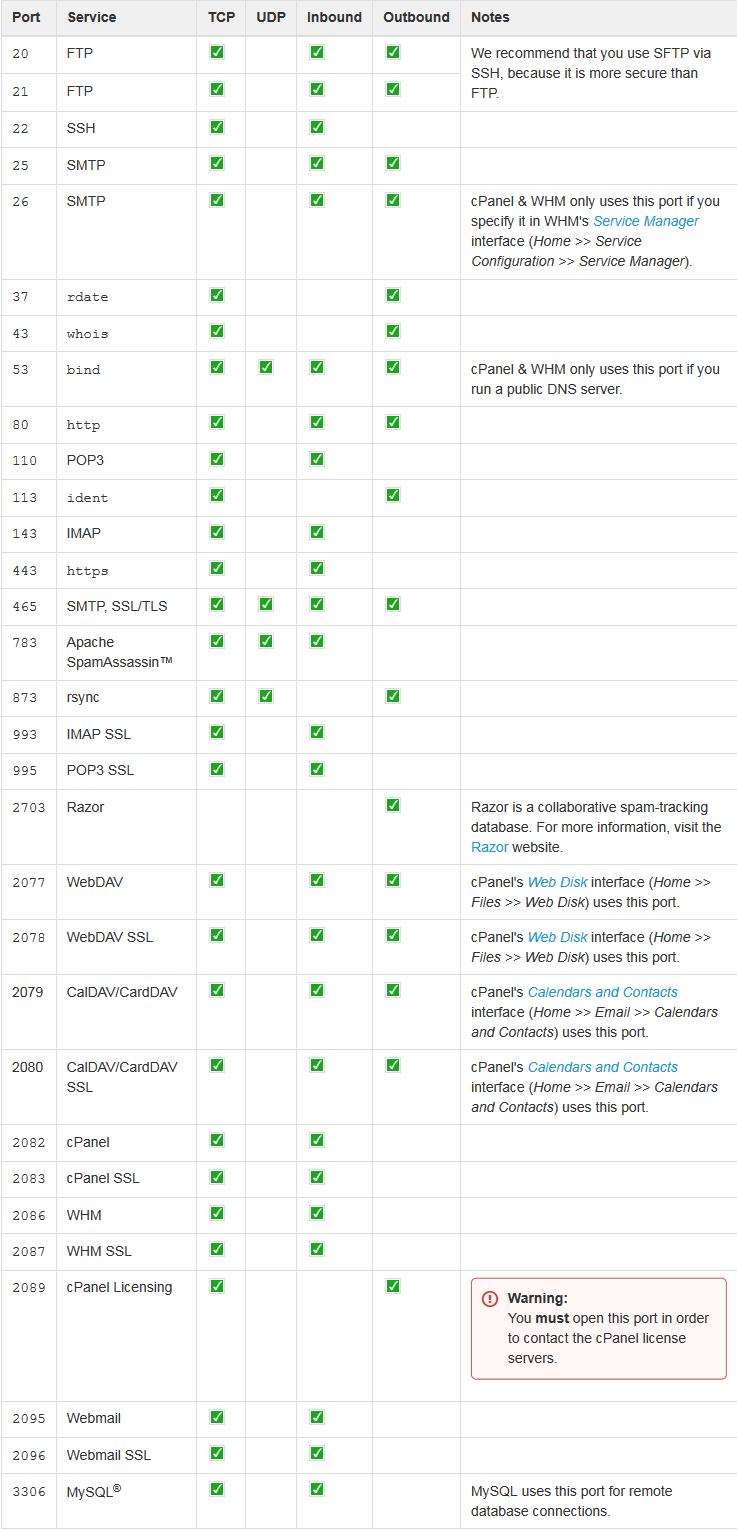737x1531 pixels.
Task: Open Web Disk link in WebDAV row
Action: tap(557, 882)
